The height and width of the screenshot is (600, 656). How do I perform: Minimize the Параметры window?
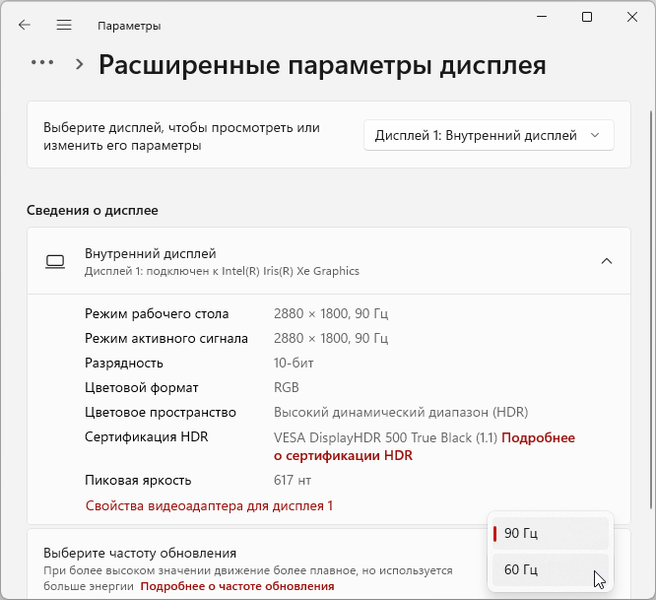click(541, 17)
